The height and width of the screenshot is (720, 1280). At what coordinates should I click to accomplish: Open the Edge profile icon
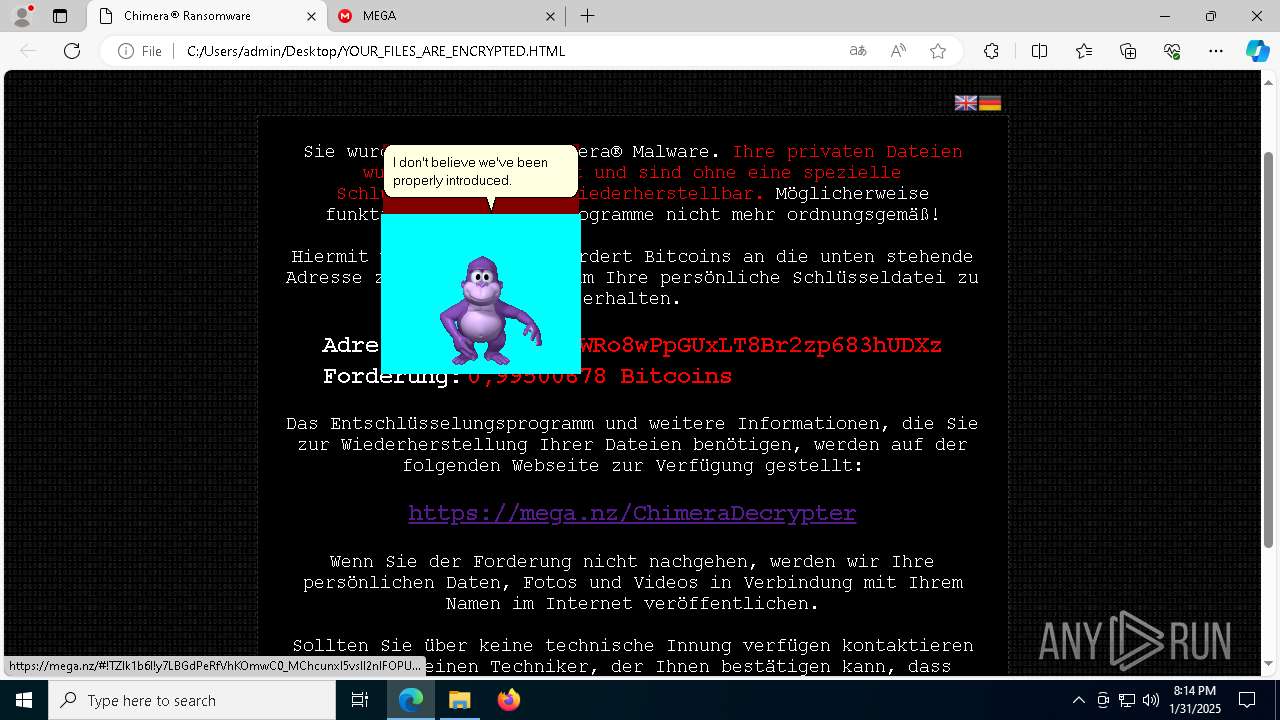[x=21, y=16]
